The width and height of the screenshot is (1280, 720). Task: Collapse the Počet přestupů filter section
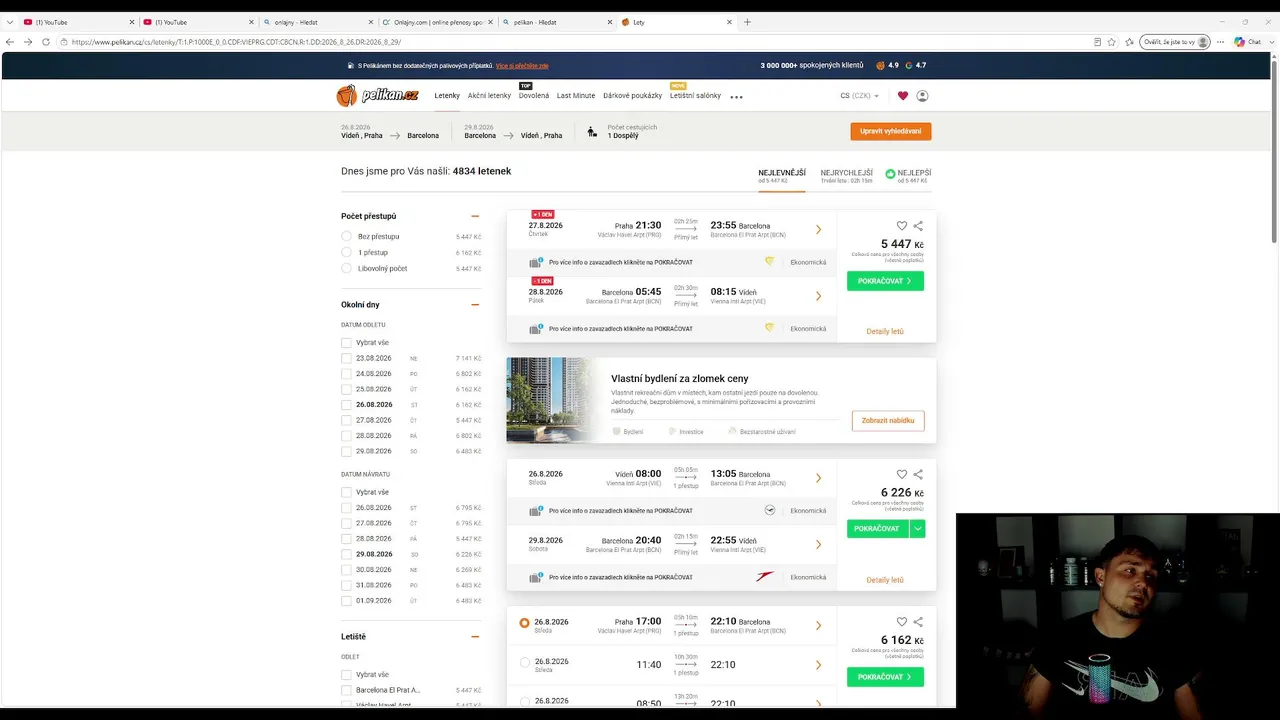coord(475,216)
